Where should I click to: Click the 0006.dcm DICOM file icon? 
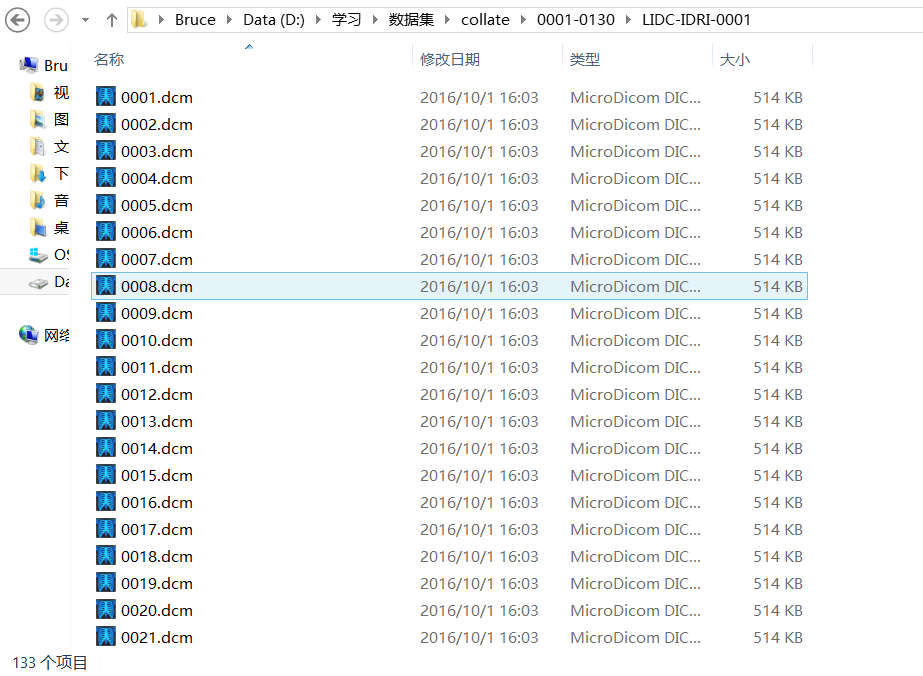point(106,232)
